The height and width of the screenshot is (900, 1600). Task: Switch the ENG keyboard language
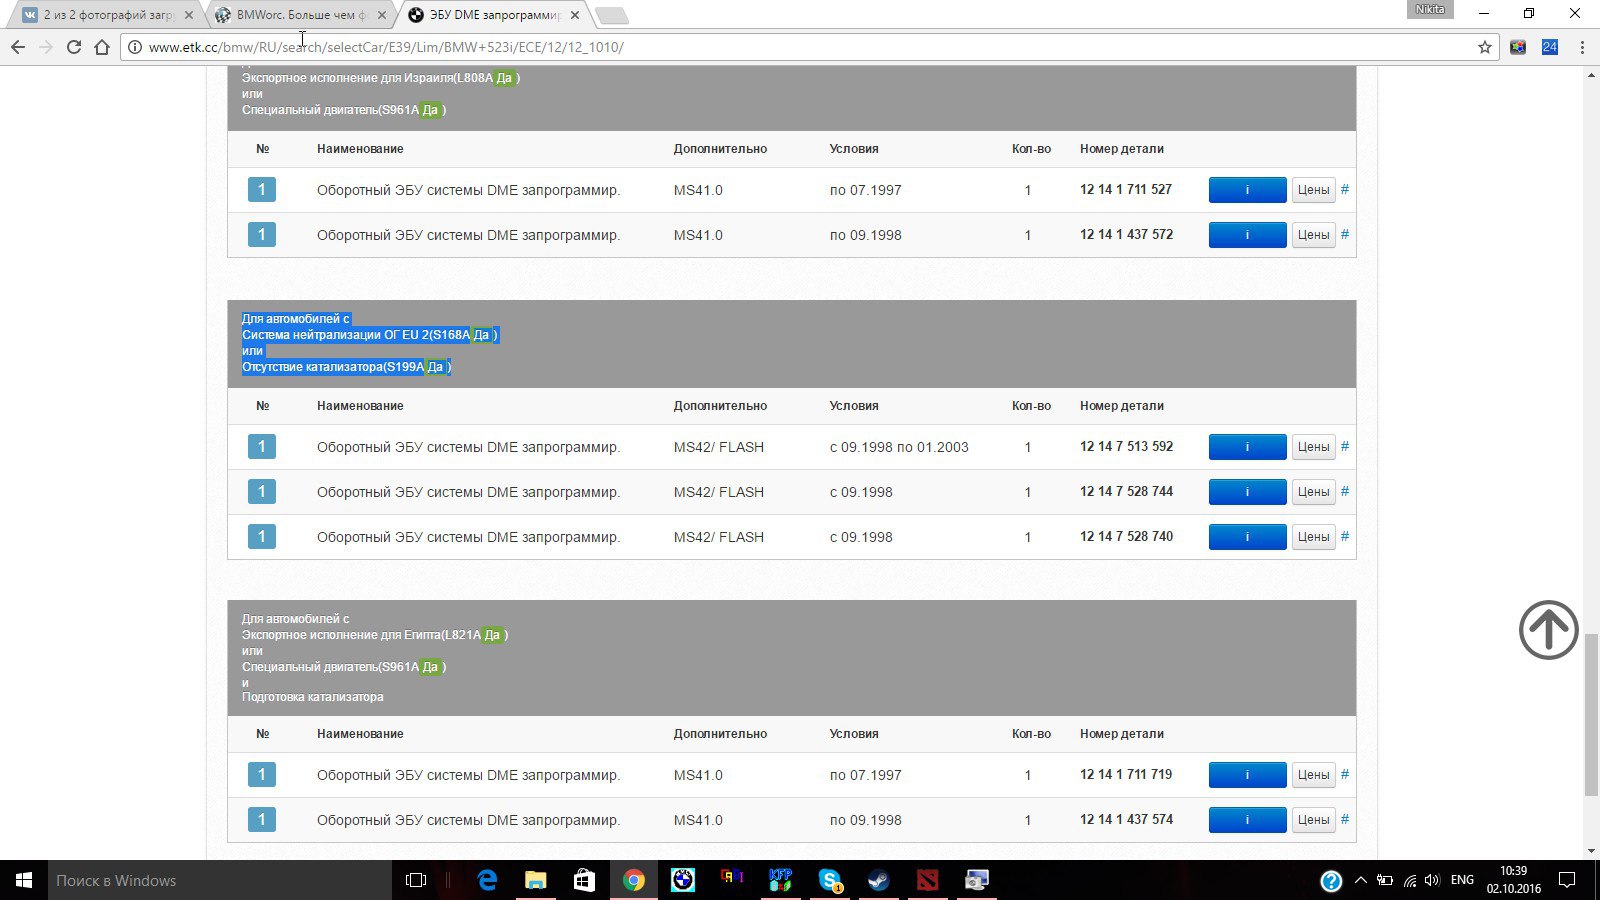pos(1462,880)
